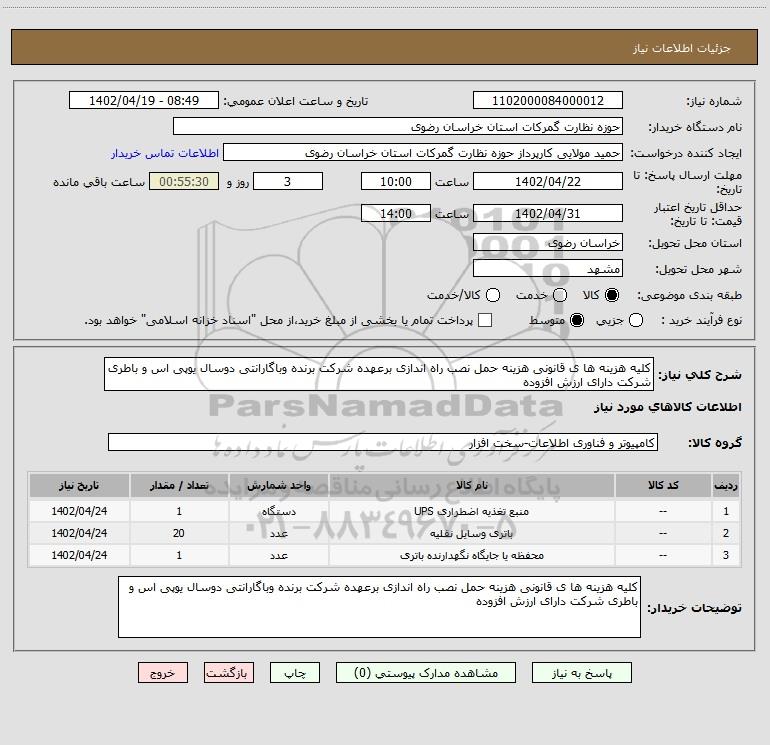
Task: Click the چاپ print button
Action: point(295,673)
